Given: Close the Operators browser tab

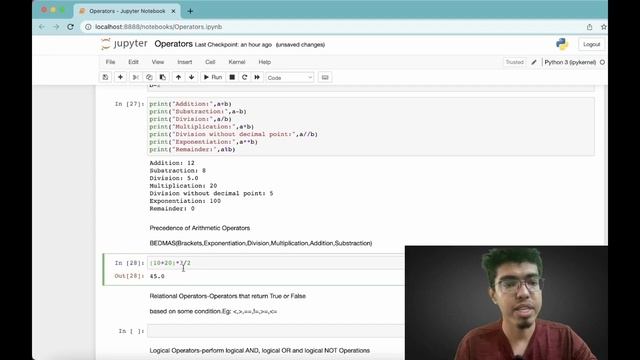Looking at the screenshot, I should coord(173,11).
